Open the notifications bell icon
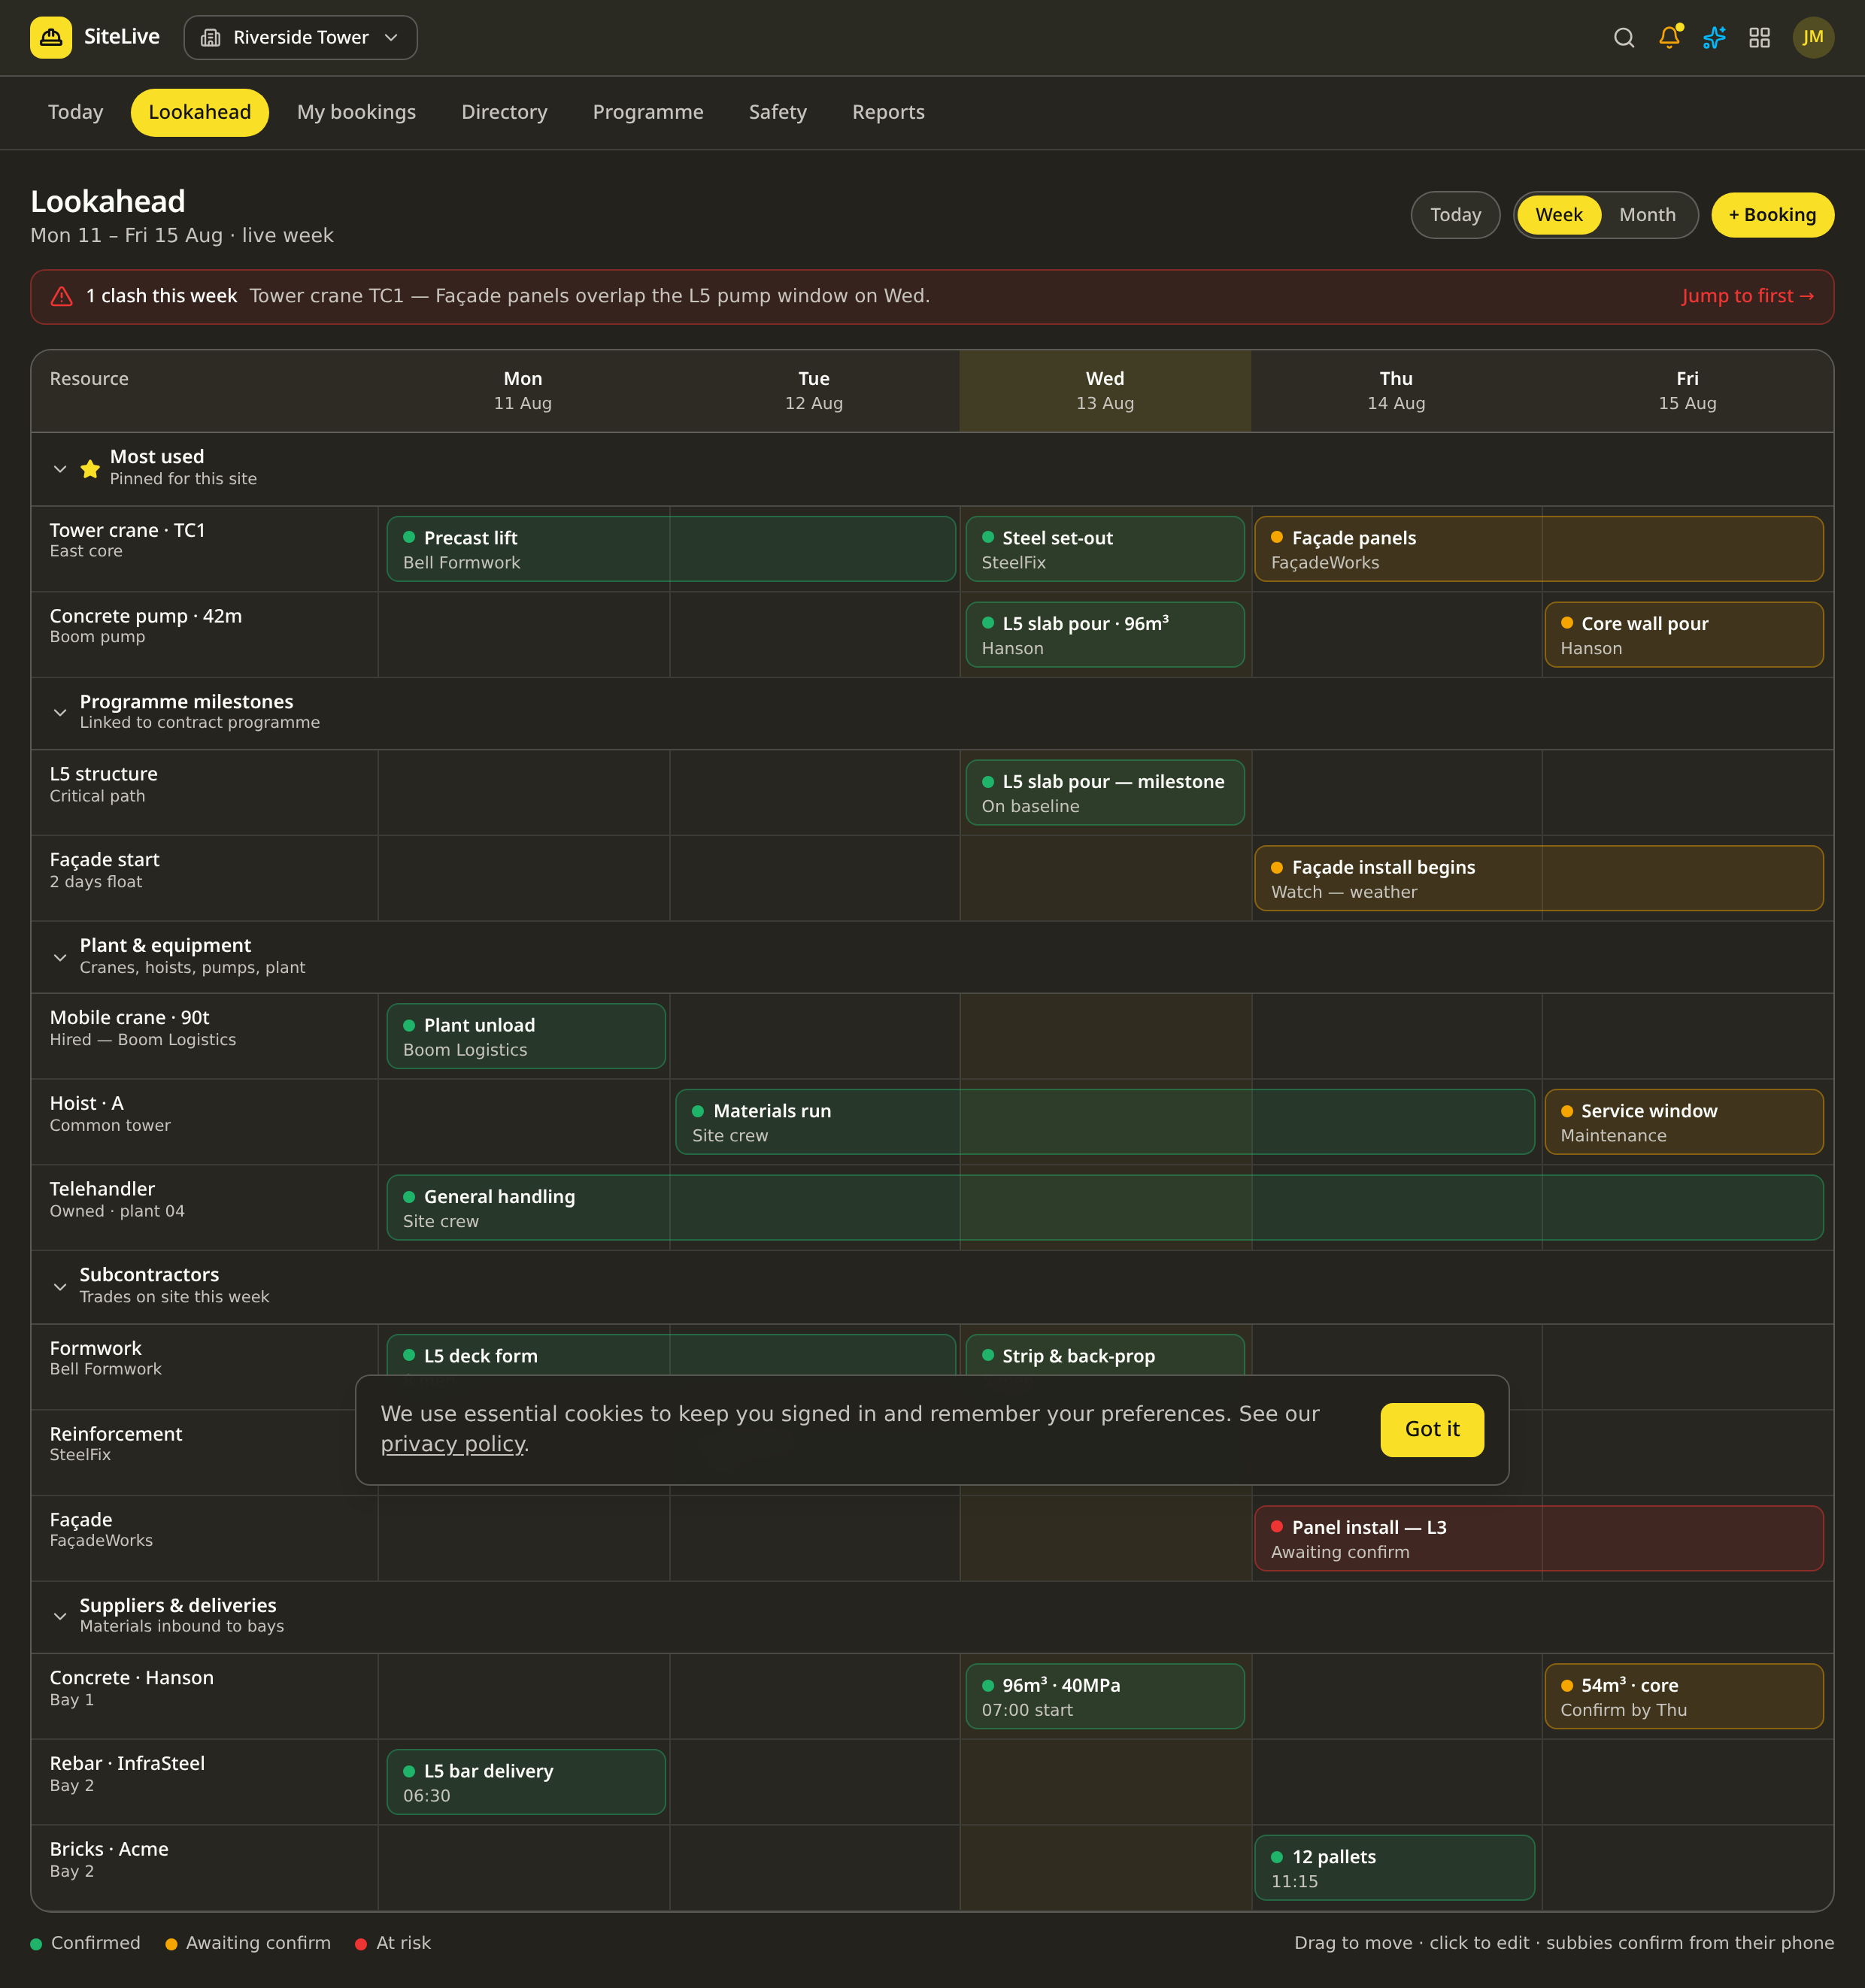The width and height of the screenshot is (1865, 1988). click(1669, 37)
